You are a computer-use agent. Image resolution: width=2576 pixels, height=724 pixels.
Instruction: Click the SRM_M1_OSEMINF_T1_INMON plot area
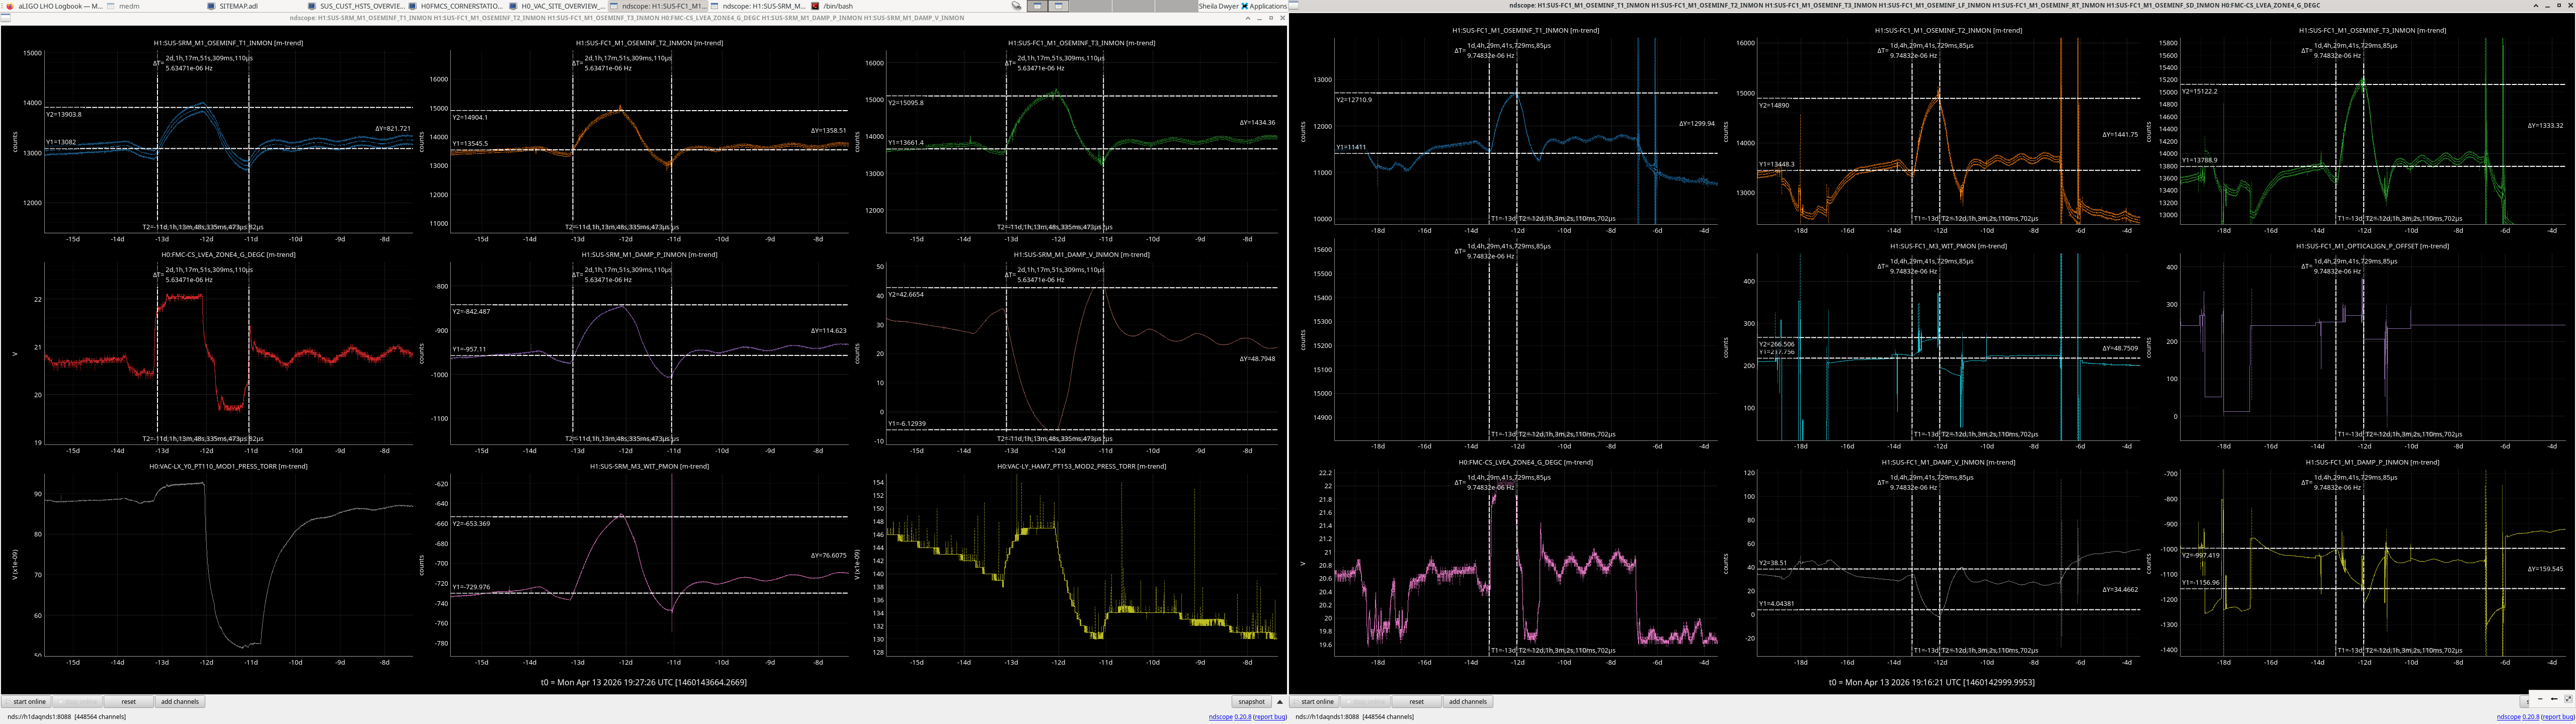click(x=229, y=141)
